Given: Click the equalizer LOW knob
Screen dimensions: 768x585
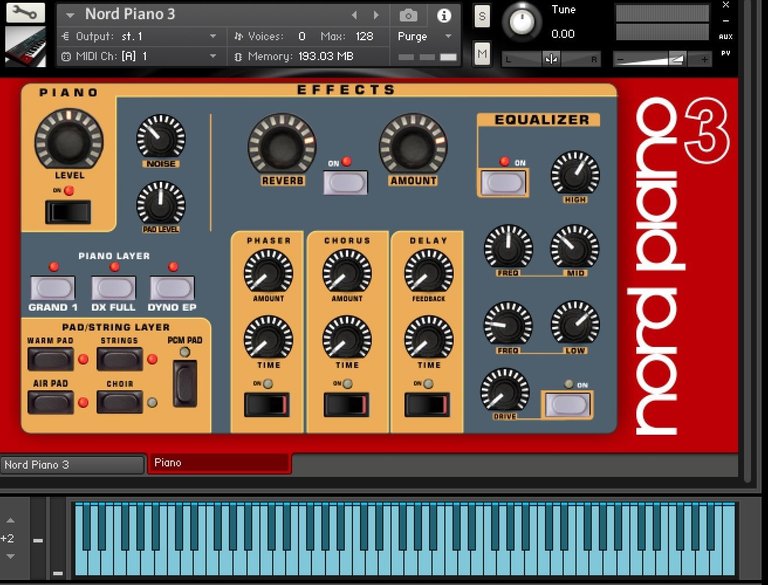Looking at the screenshot, I should coord(575,324).
